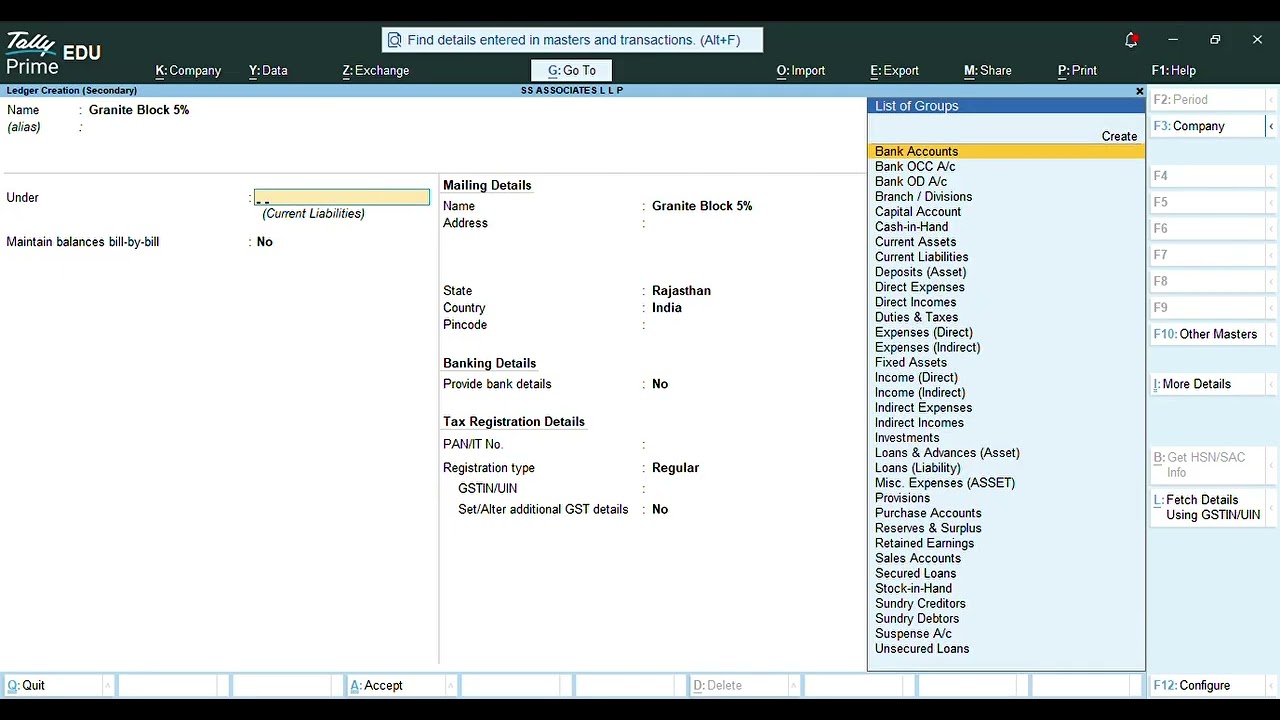
Task: Select Expenses (Indirect) group
Action: pyautogui.click(x=1006, y=347)
